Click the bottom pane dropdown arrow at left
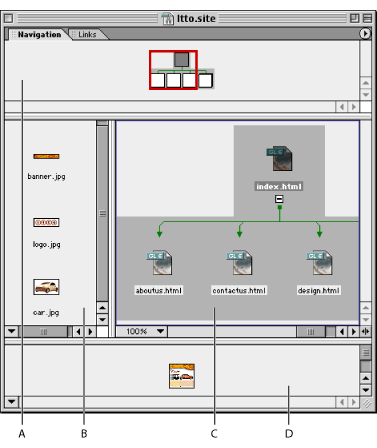 pyautogui.click(x=12, y=401)
